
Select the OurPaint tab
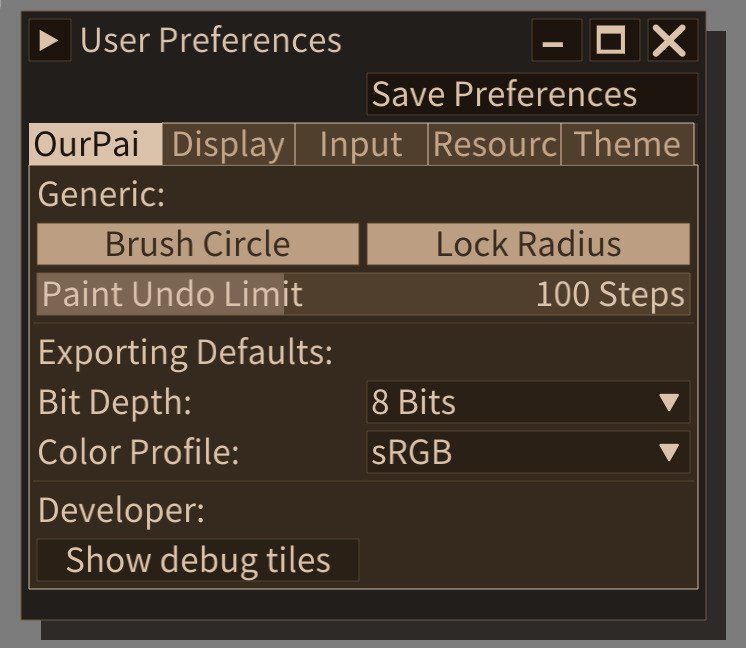[x=96, y=144]
